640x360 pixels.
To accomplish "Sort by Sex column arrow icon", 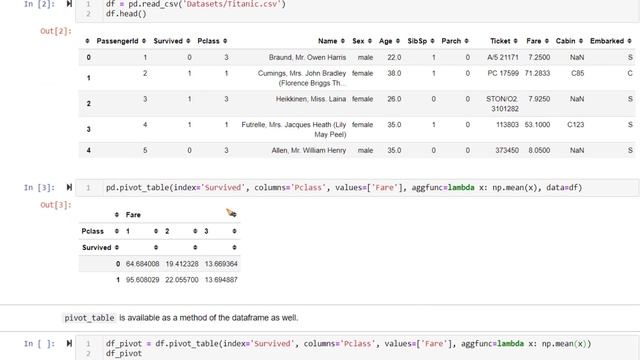I will [x=369, y=41].
